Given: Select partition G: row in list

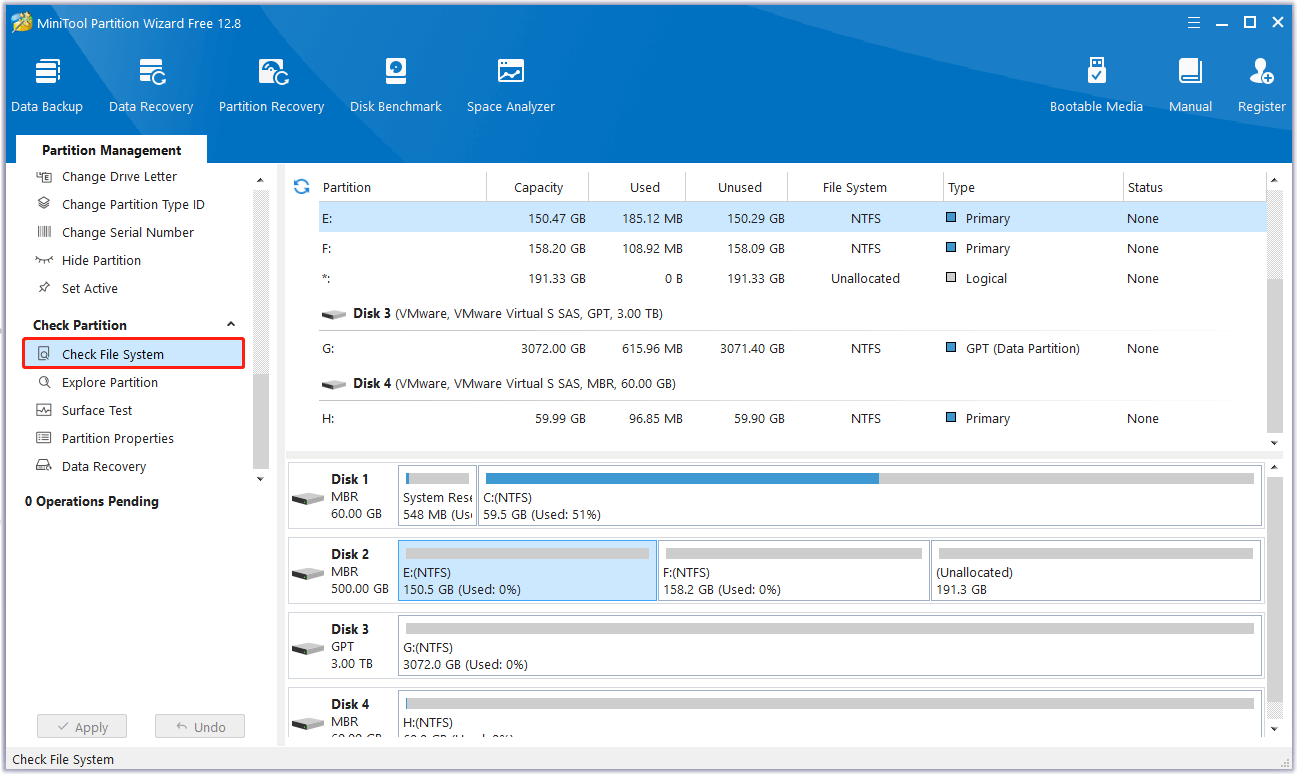Looking at the screenshot, I should (792, 349).
